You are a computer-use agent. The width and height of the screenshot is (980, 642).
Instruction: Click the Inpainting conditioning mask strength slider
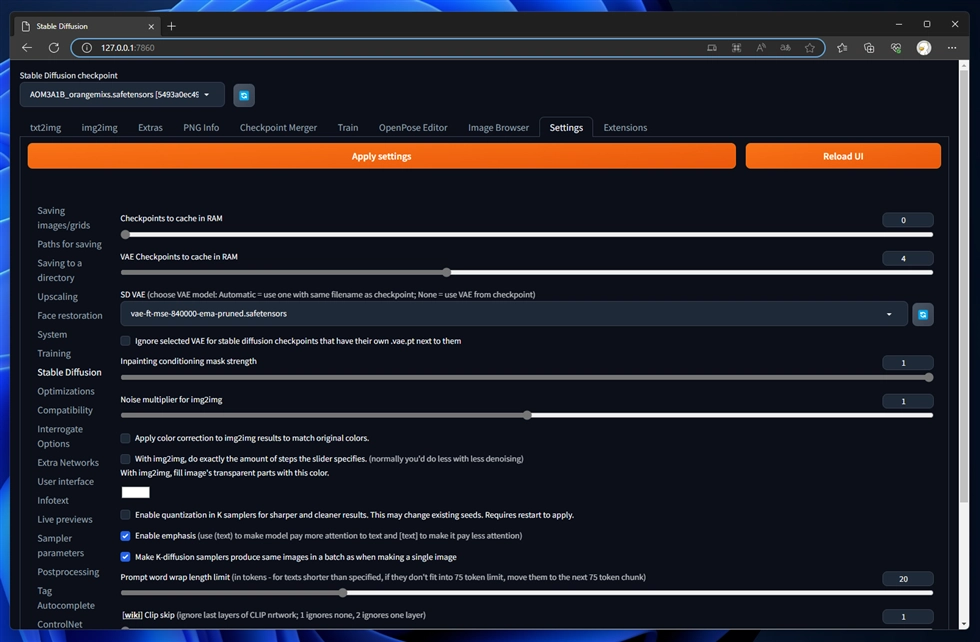[x=527, y=378]
